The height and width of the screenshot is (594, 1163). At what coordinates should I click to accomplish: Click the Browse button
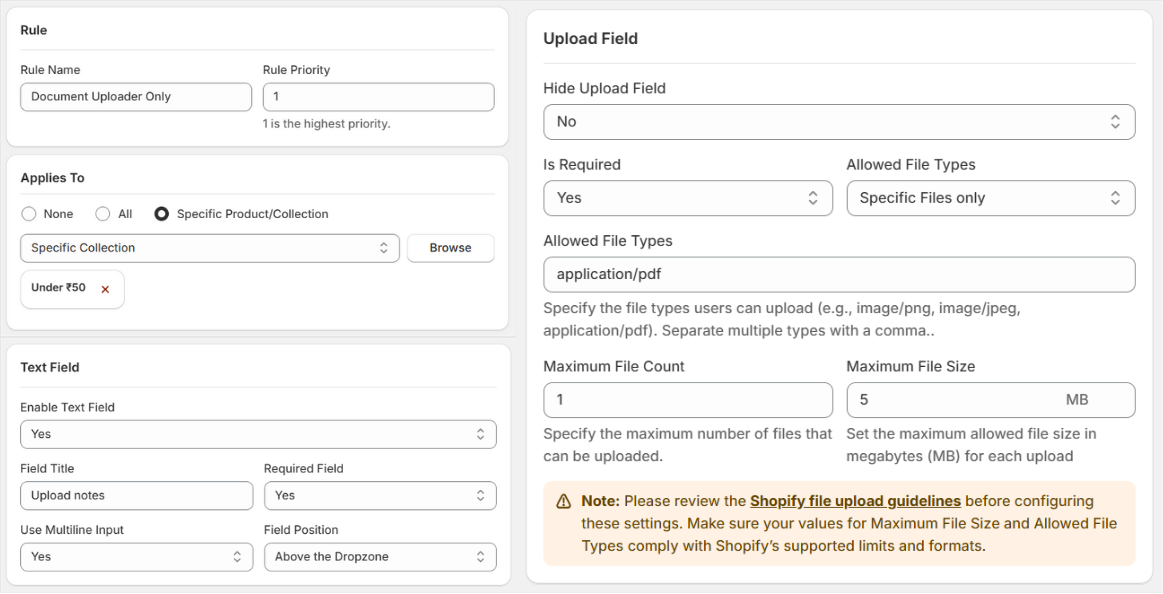click(450, 248)
